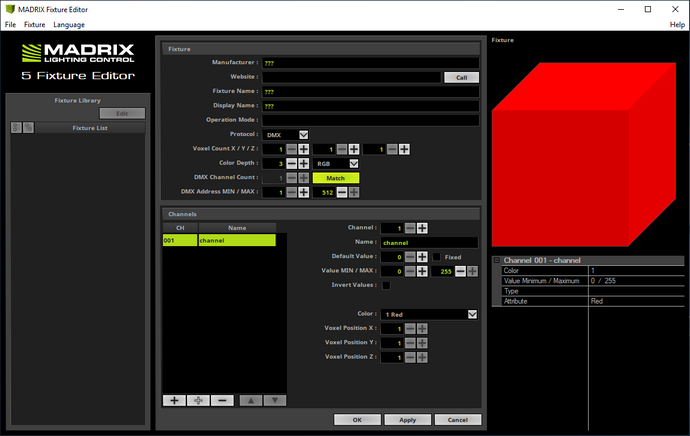Move channel down in the list
Image resolution: width=690 pixels, height=436 pixels.
(275, 400)
